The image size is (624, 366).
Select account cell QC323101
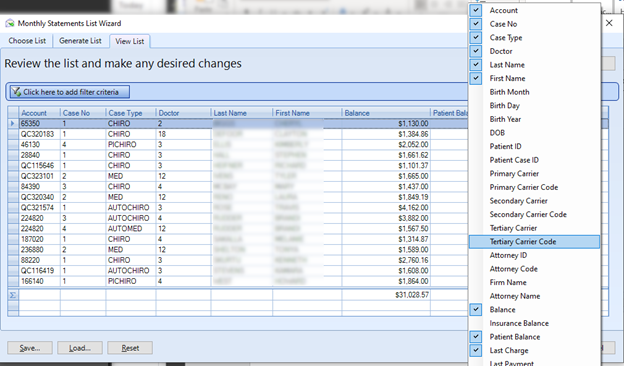39,176
